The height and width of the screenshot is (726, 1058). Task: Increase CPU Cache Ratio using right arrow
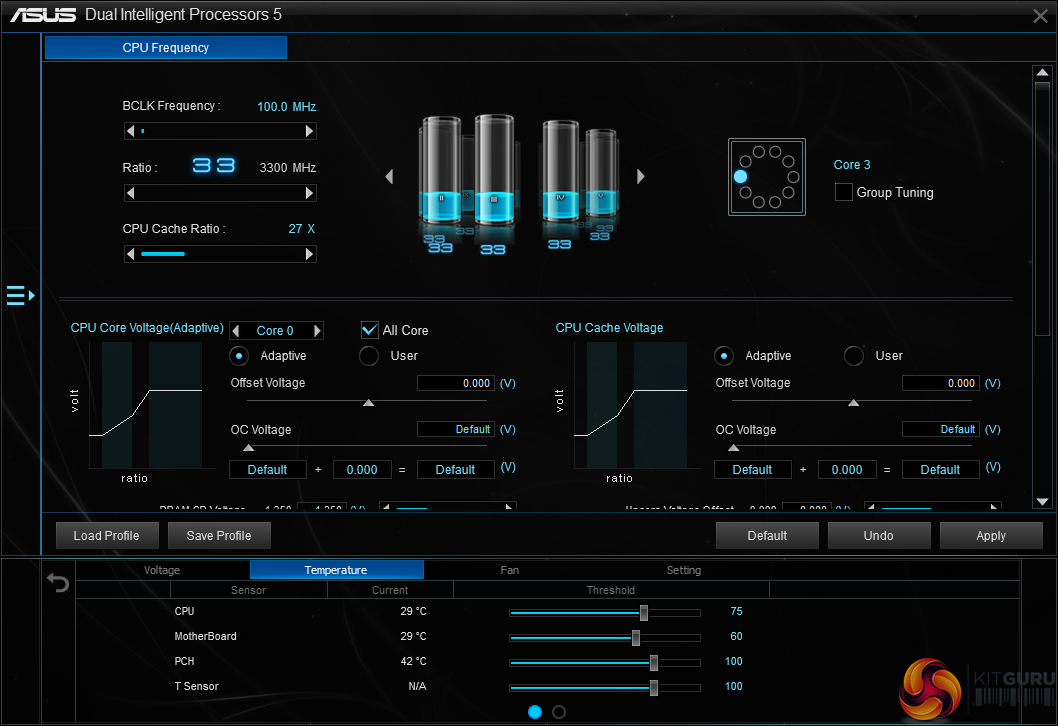(310, 255)
